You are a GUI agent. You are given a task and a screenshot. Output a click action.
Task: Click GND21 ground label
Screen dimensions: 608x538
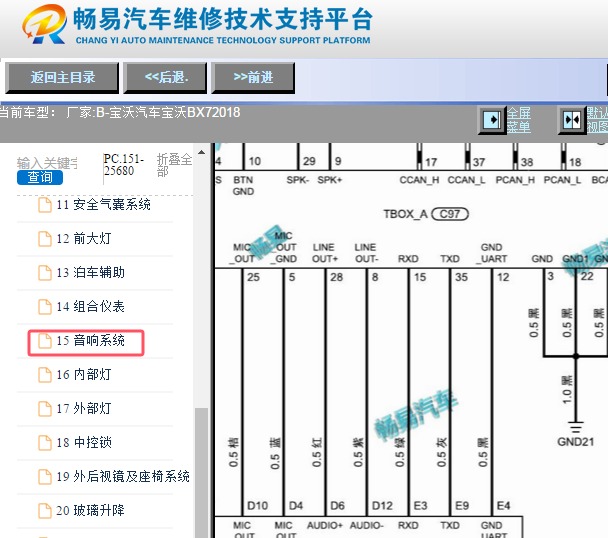[575, 442]
